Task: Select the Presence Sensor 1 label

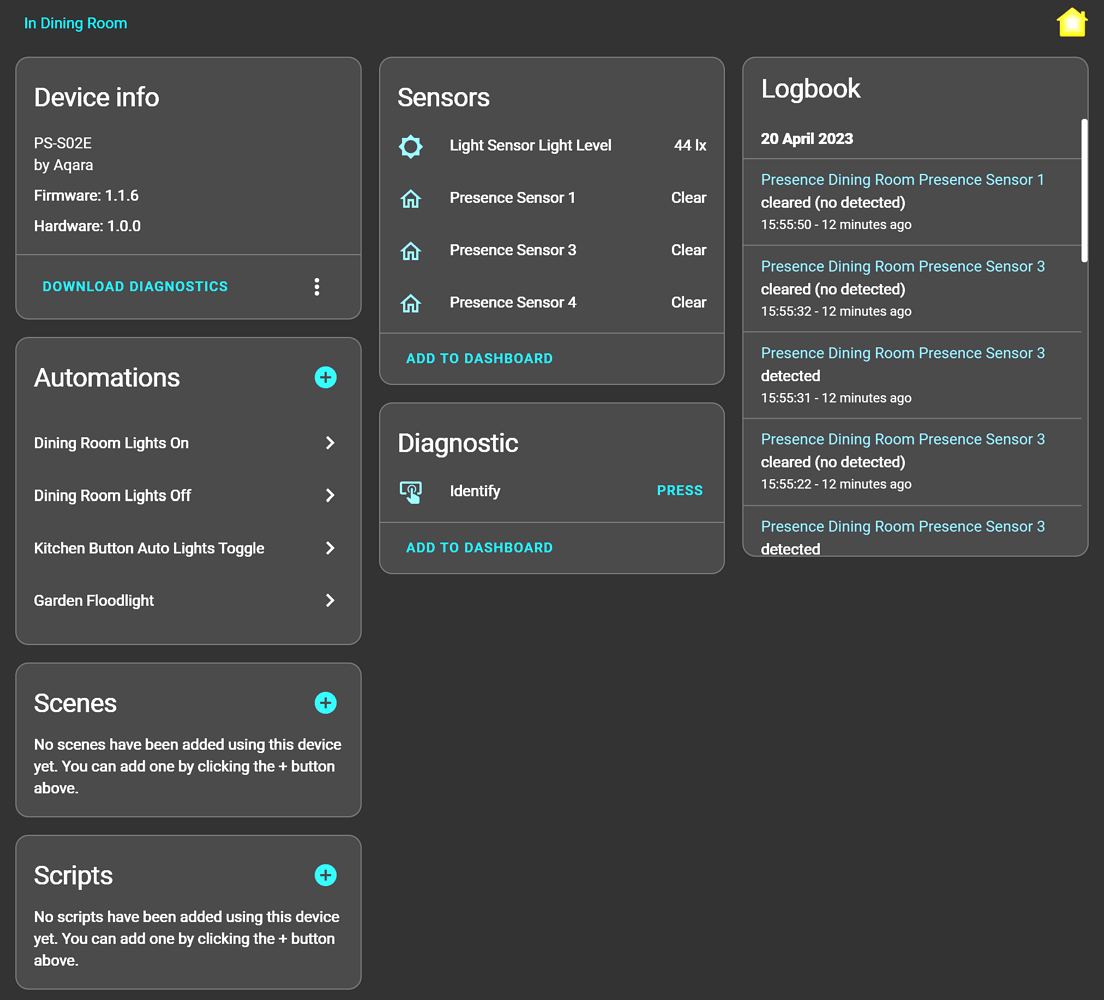Action: (x=512, y=198)
